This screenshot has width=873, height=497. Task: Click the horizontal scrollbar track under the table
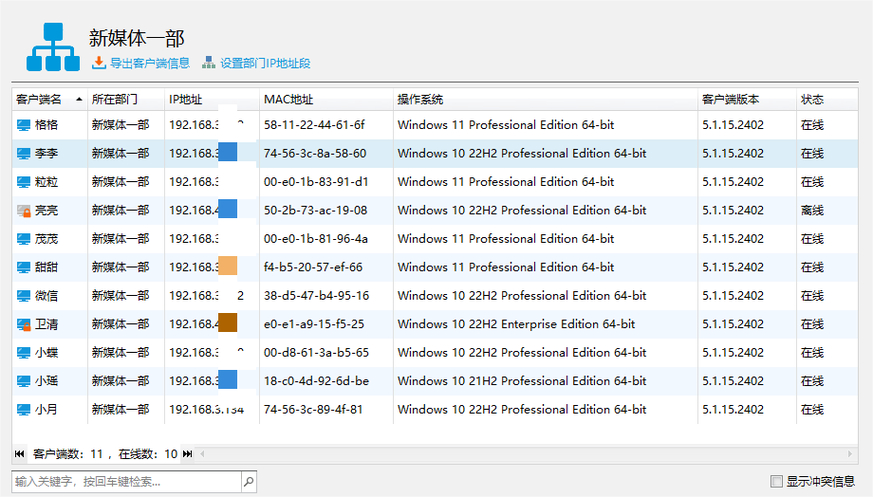pos(526,454)
